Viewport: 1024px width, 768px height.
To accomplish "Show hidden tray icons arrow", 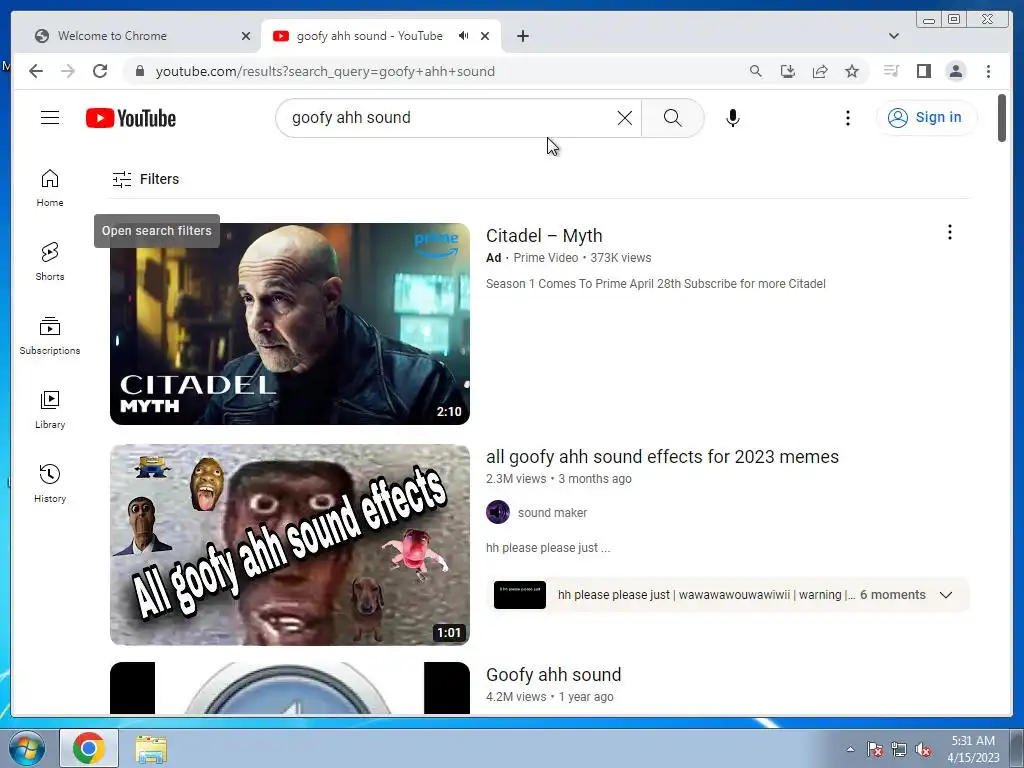I will (850, 749).
